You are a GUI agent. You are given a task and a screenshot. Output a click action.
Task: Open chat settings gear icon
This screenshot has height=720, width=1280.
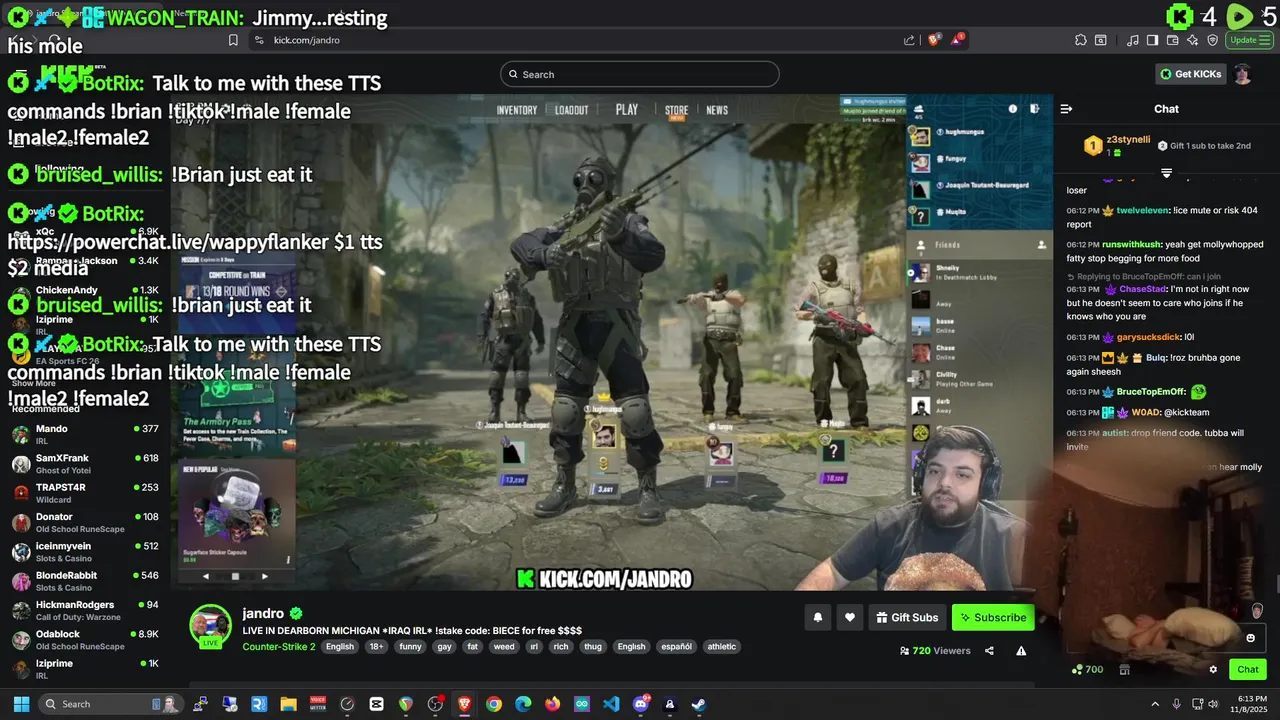[1213, 670]
